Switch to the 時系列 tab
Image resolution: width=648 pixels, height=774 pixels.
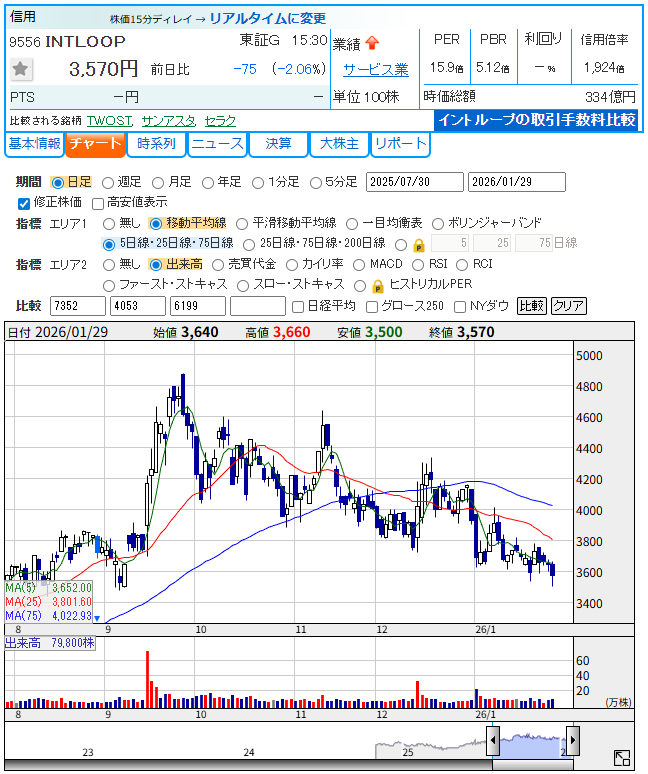click(x=156, y=144)
